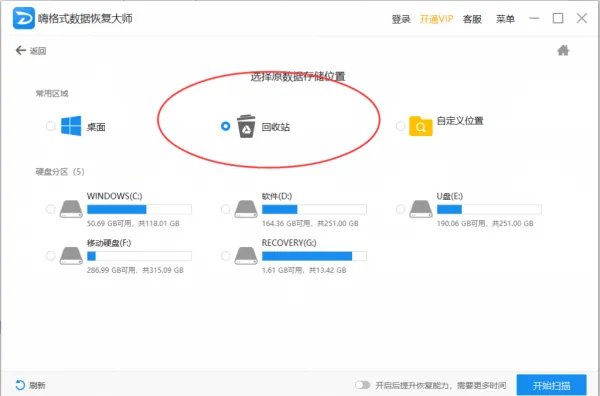600x396 pixels.
Task: Click the 软件(D:) drive icon
Action: (x=246, y=209)
